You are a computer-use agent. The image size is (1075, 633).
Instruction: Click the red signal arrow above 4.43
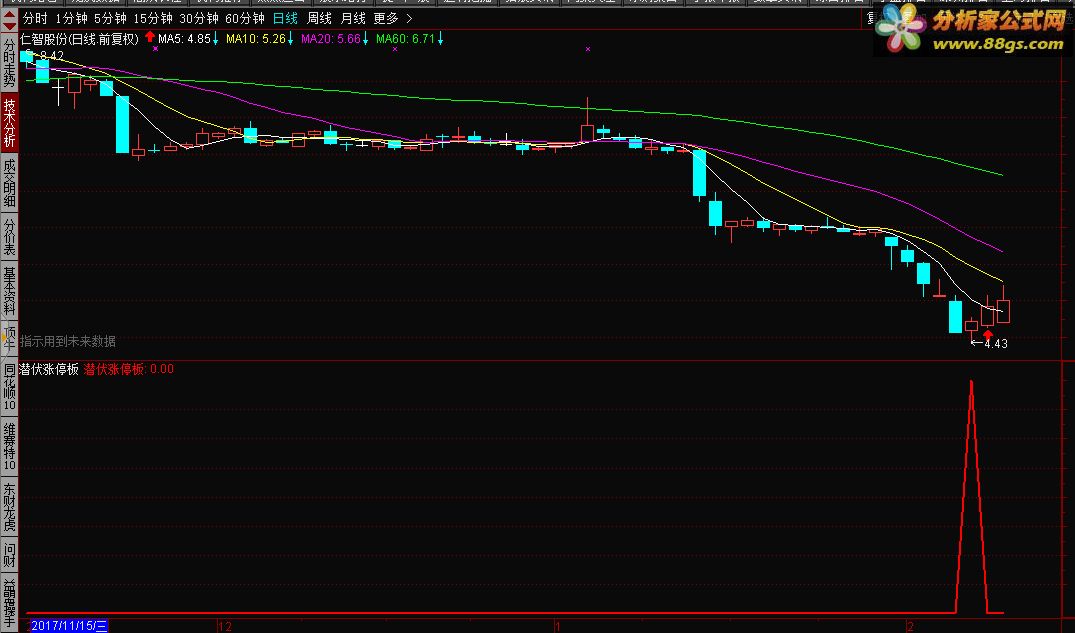[x=987, y=334]
